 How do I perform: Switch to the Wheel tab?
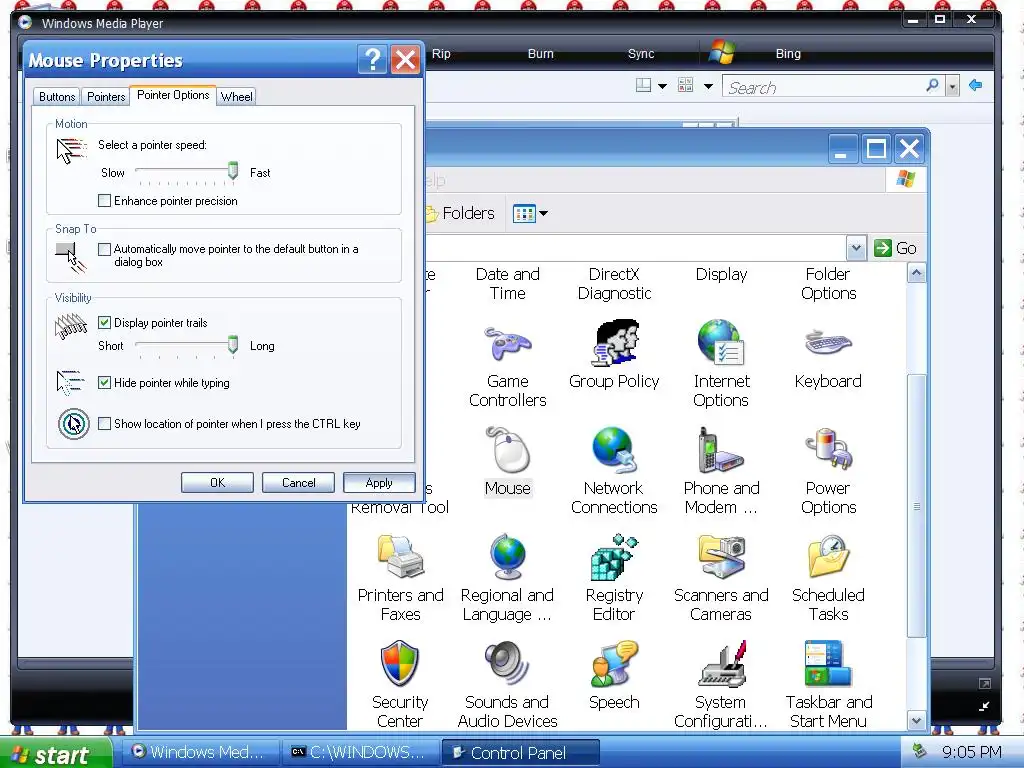[236, 97]
